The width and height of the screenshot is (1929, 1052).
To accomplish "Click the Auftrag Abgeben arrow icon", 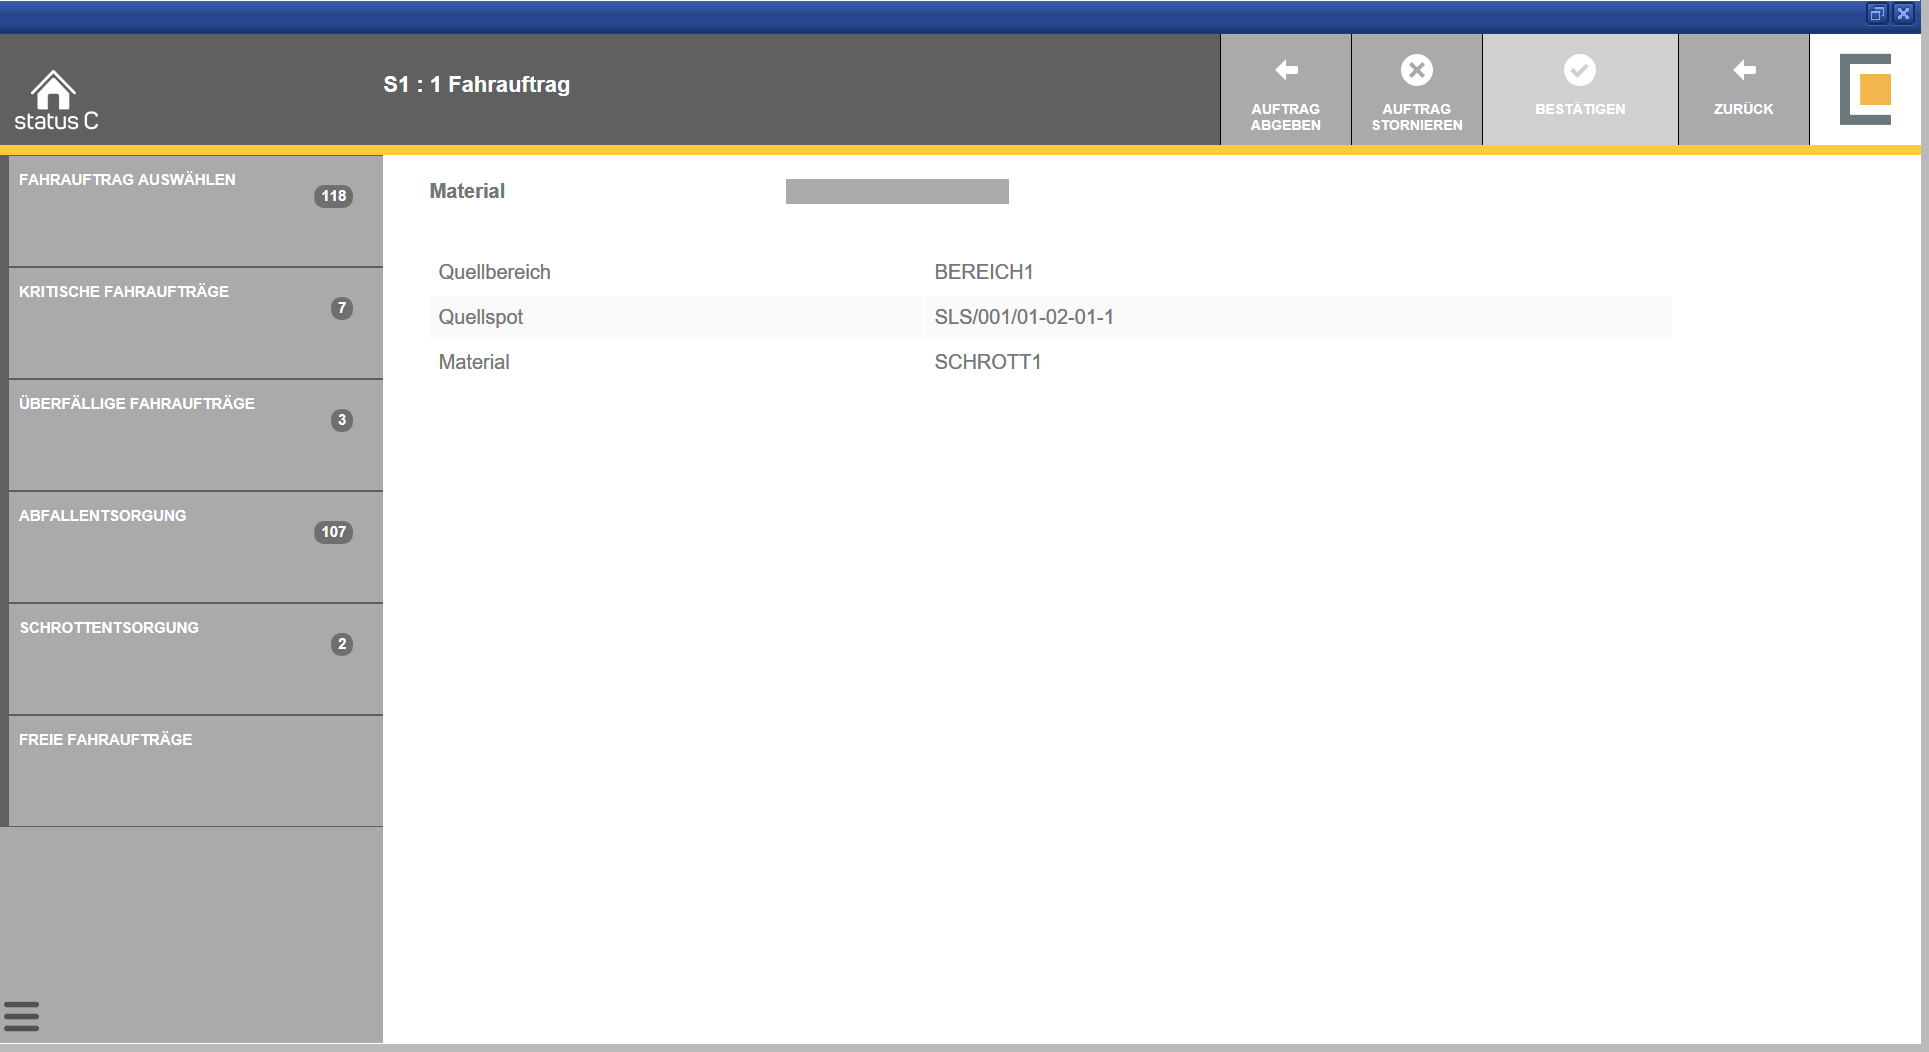I will pos(1286,70).
